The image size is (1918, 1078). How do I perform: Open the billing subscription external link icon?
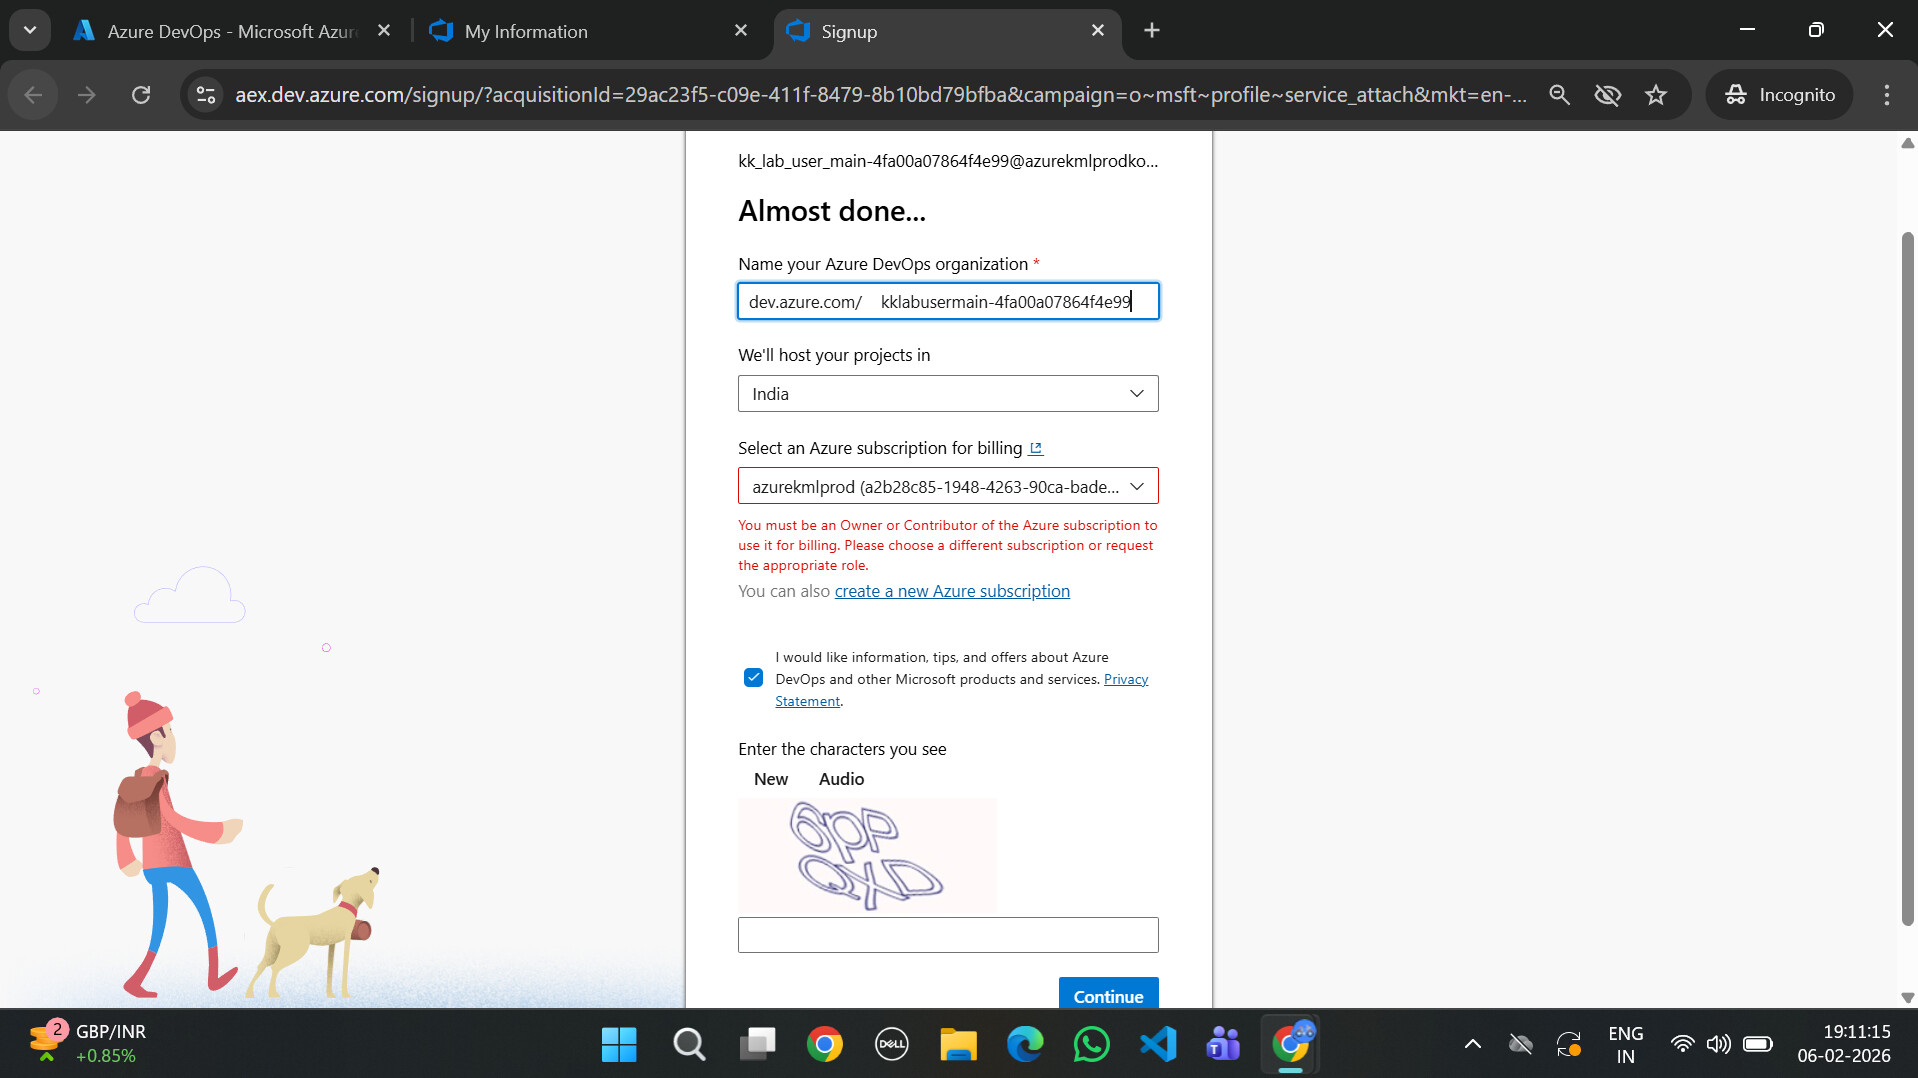pos(1036,449)
